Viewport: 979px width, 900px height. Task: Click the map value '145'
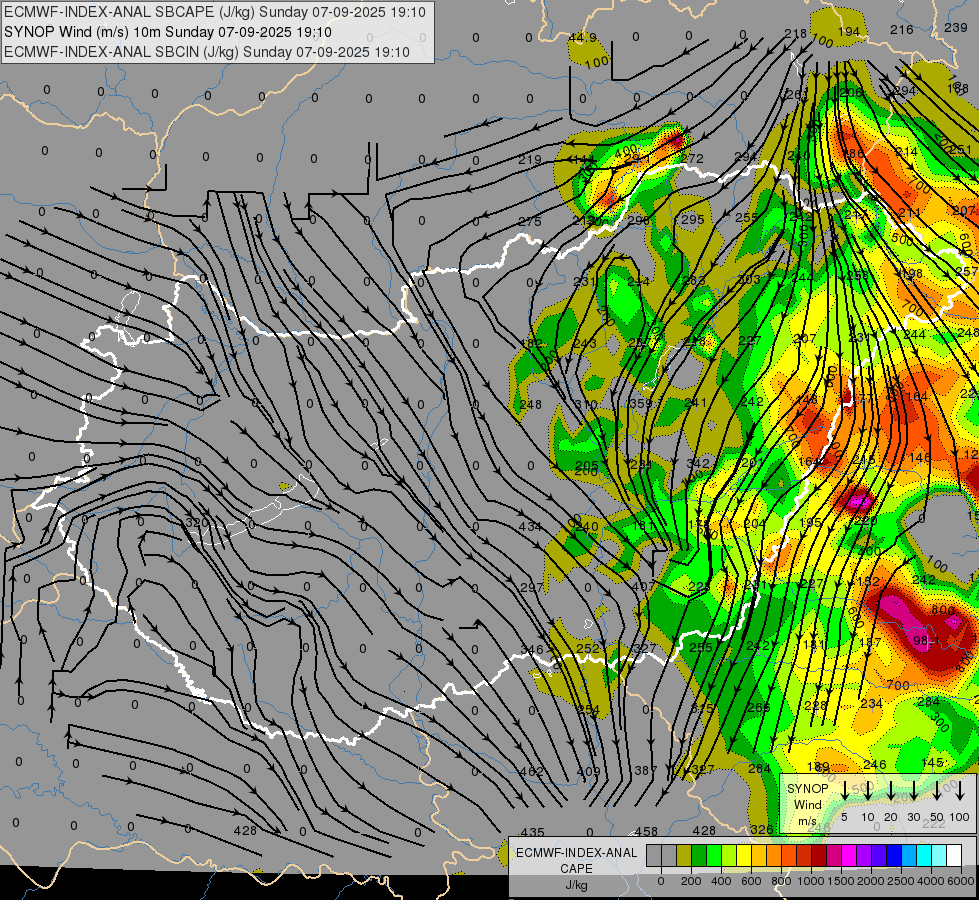[932, 763]
